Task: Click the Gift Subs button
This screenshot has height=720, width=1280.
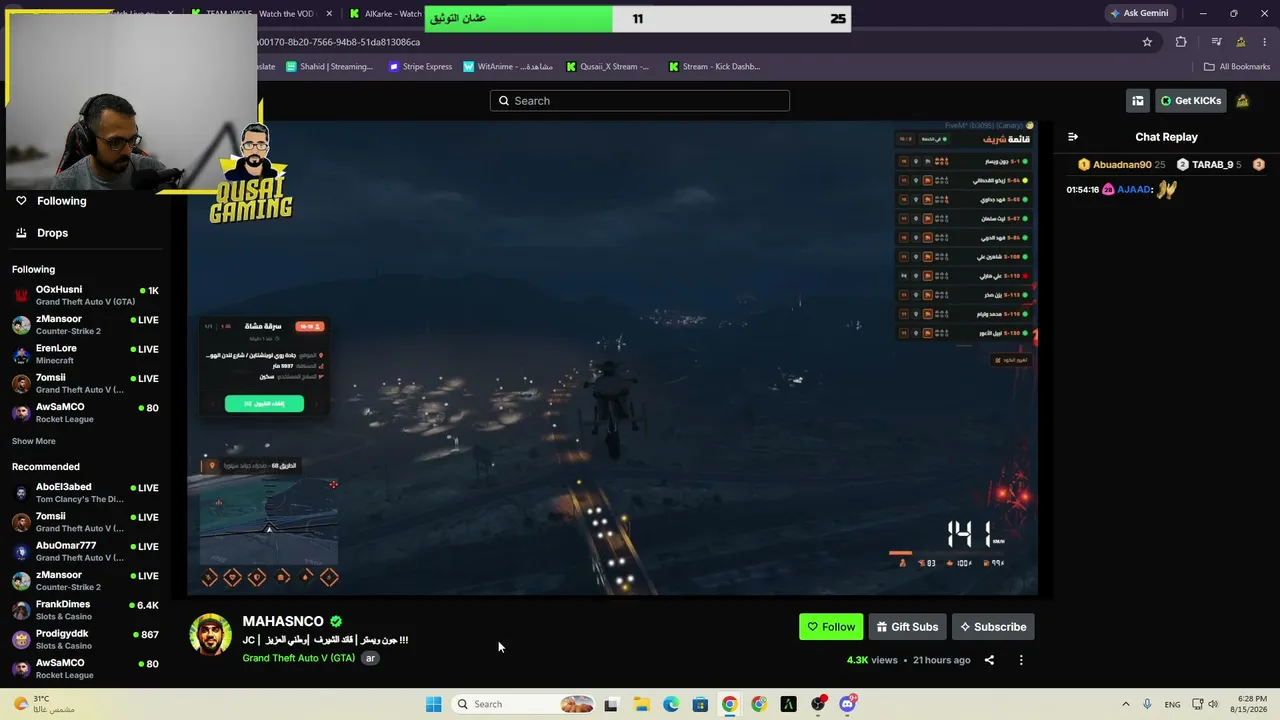Action: pos(907,627)
